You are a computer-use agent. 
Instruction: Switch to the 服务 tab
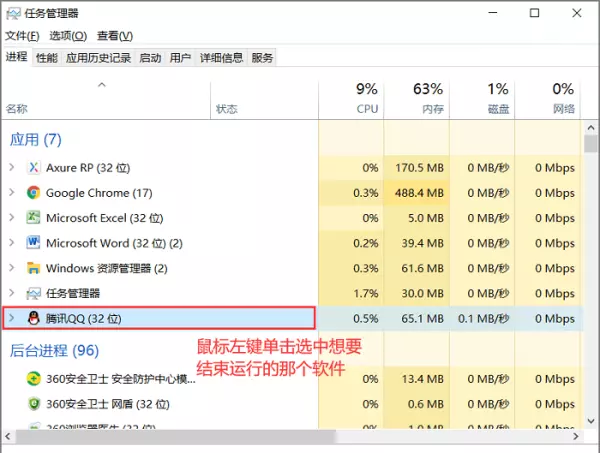[262, 58]
